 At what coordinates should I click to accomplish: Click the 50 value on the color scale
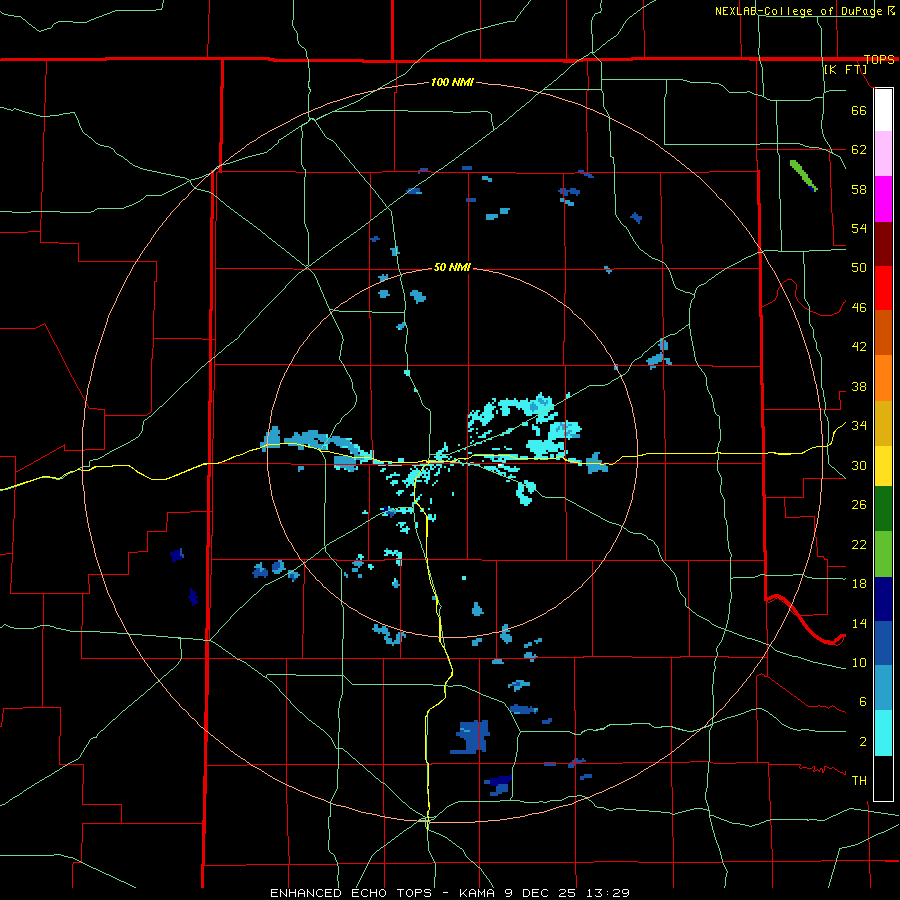coord(859,268)
